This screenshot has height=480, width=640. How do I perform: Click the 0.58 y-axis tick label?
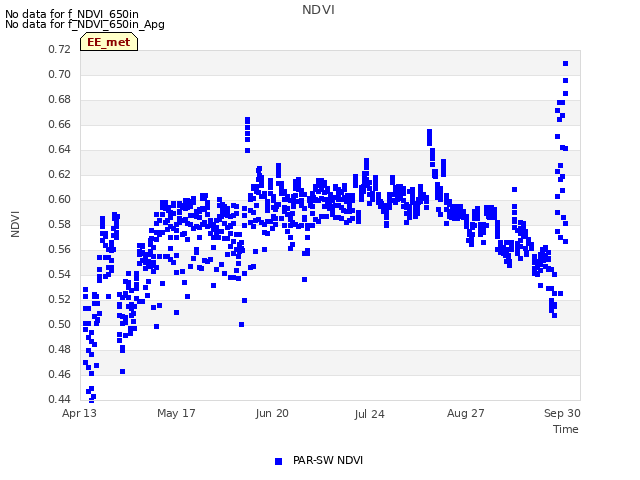coord(60,224)
